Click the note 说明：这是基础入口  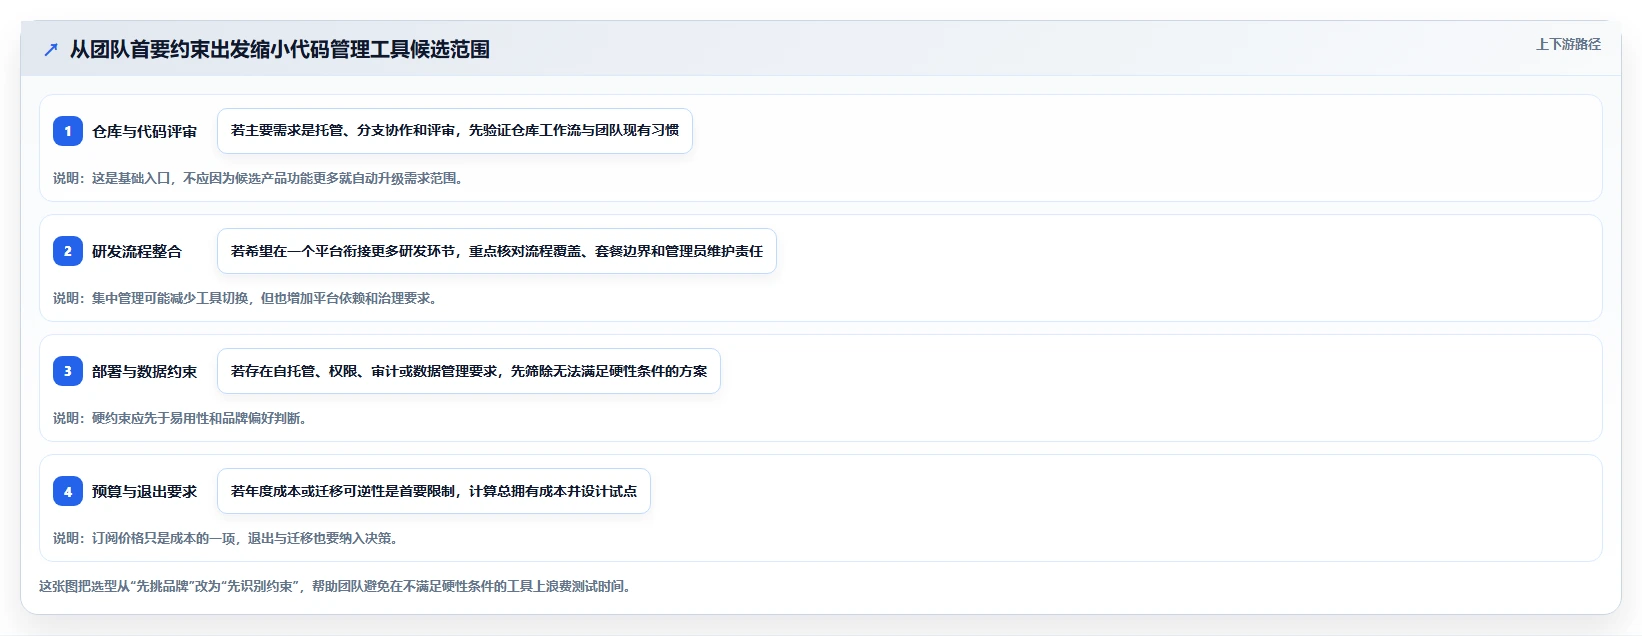click(258, 178)
